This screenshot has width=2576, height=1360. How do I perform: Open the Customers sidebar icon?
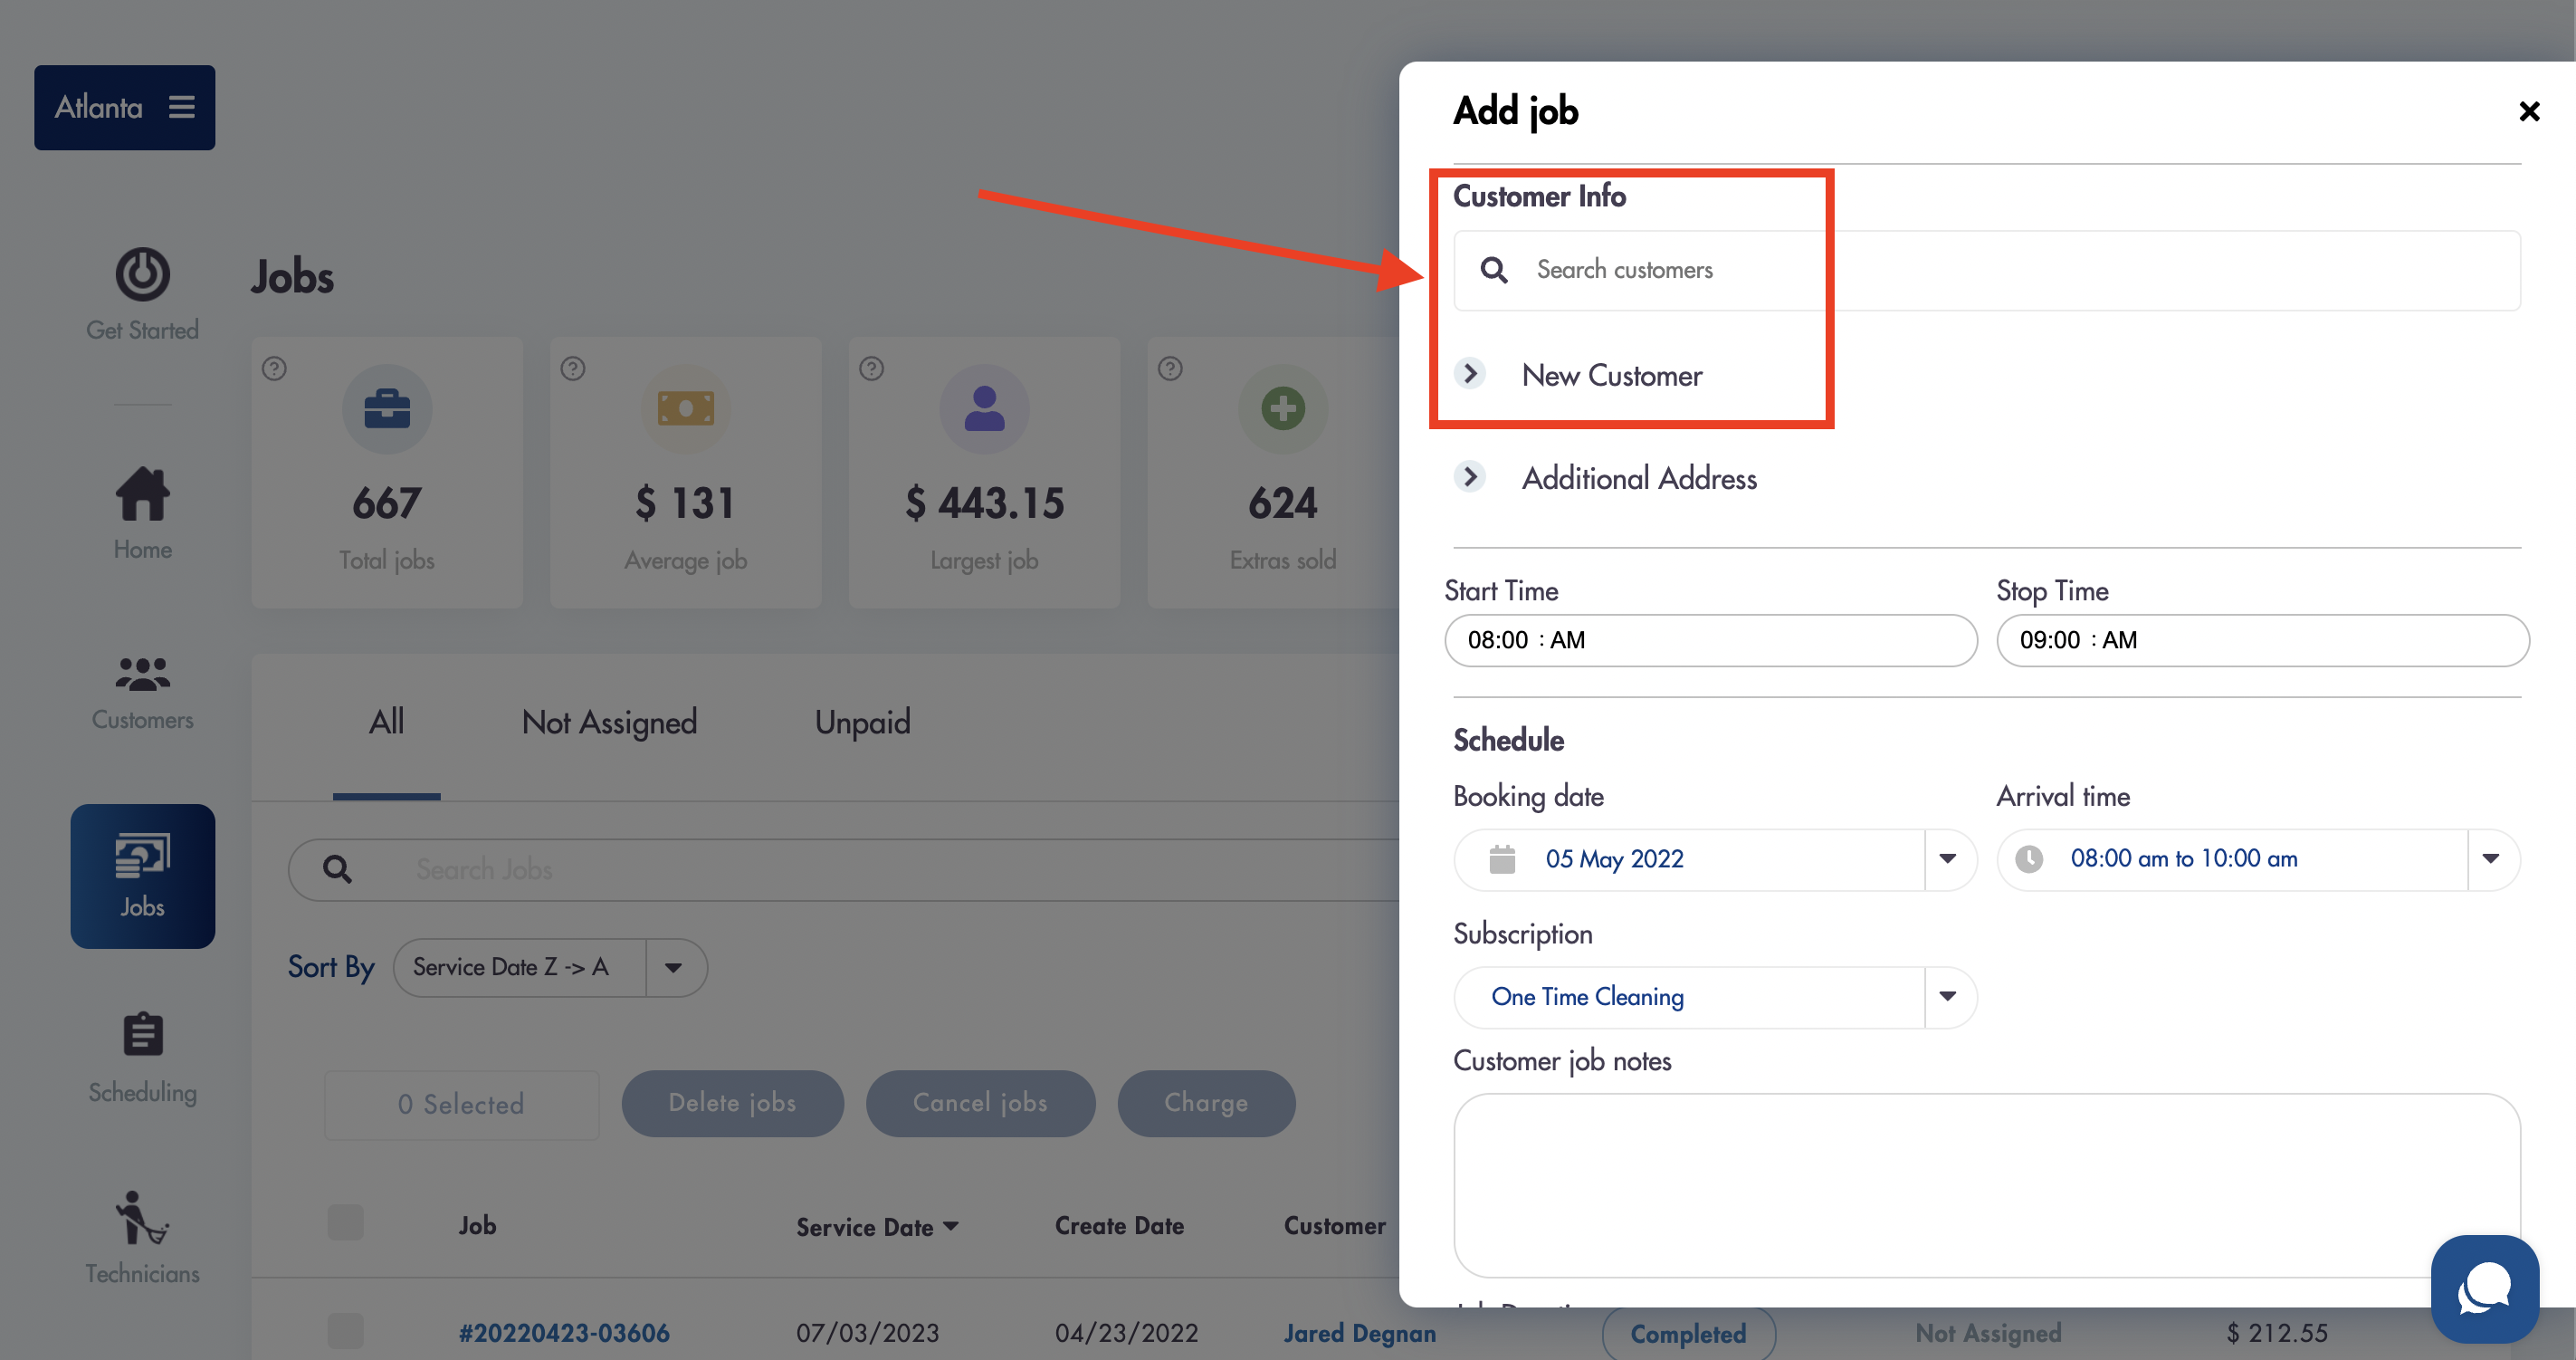point(142,674)
